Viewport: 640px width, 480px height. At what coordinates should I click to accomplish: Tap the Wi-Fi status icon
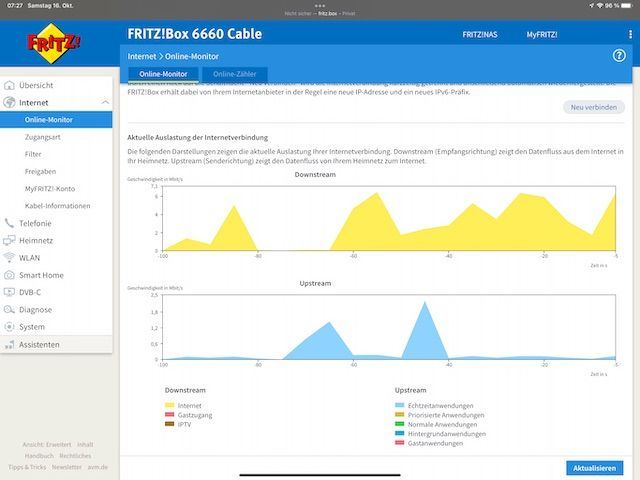pyautogui.click(x=600, y=5)
